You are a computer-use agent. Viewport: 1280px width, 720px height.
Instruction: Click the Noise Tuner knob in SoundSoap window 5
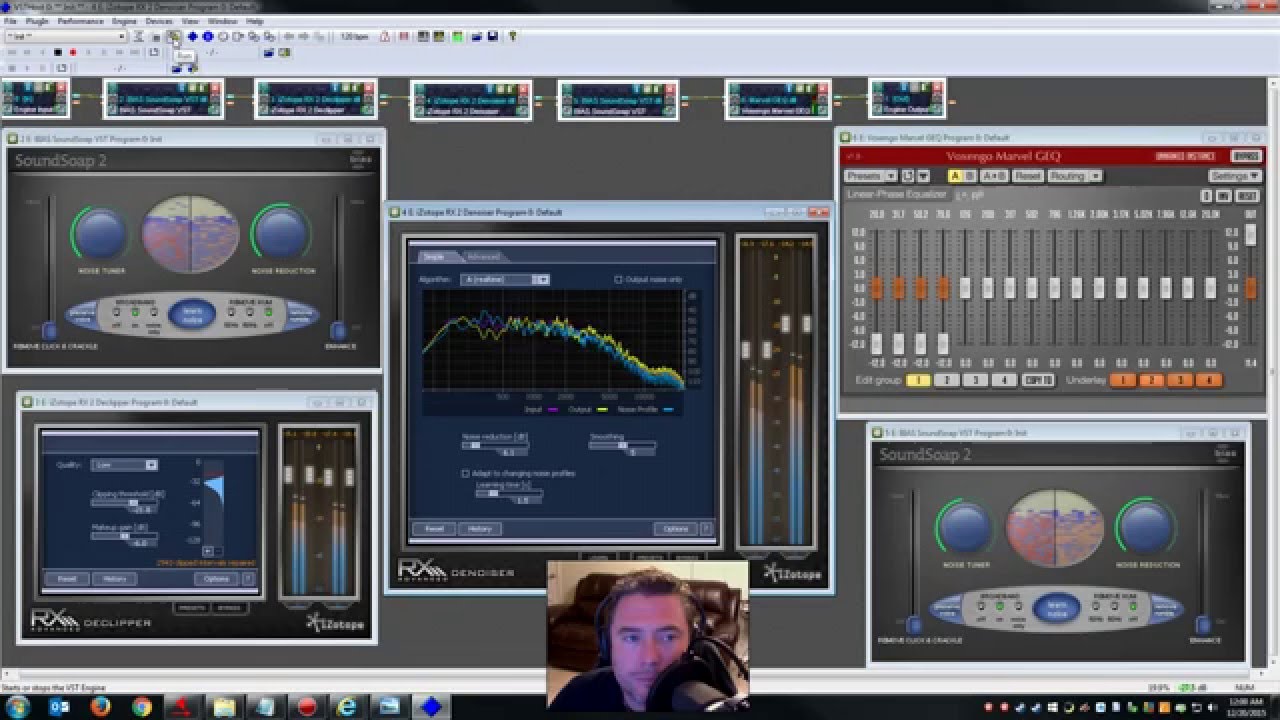pyautogui.click(x=965, y=526)
